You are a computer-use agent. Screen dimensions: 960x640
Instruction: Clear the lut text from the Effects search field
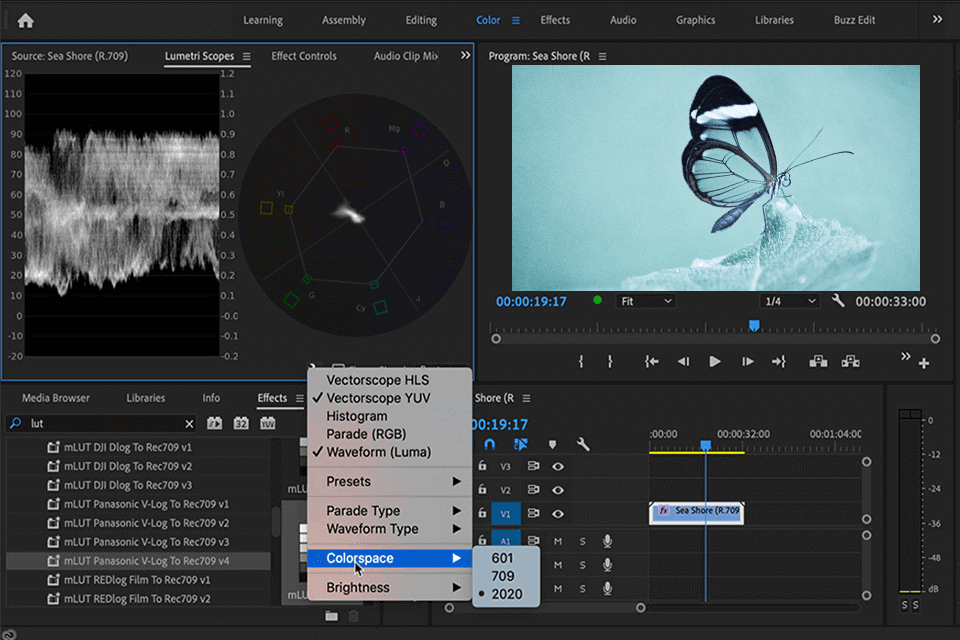click(189, 423)
